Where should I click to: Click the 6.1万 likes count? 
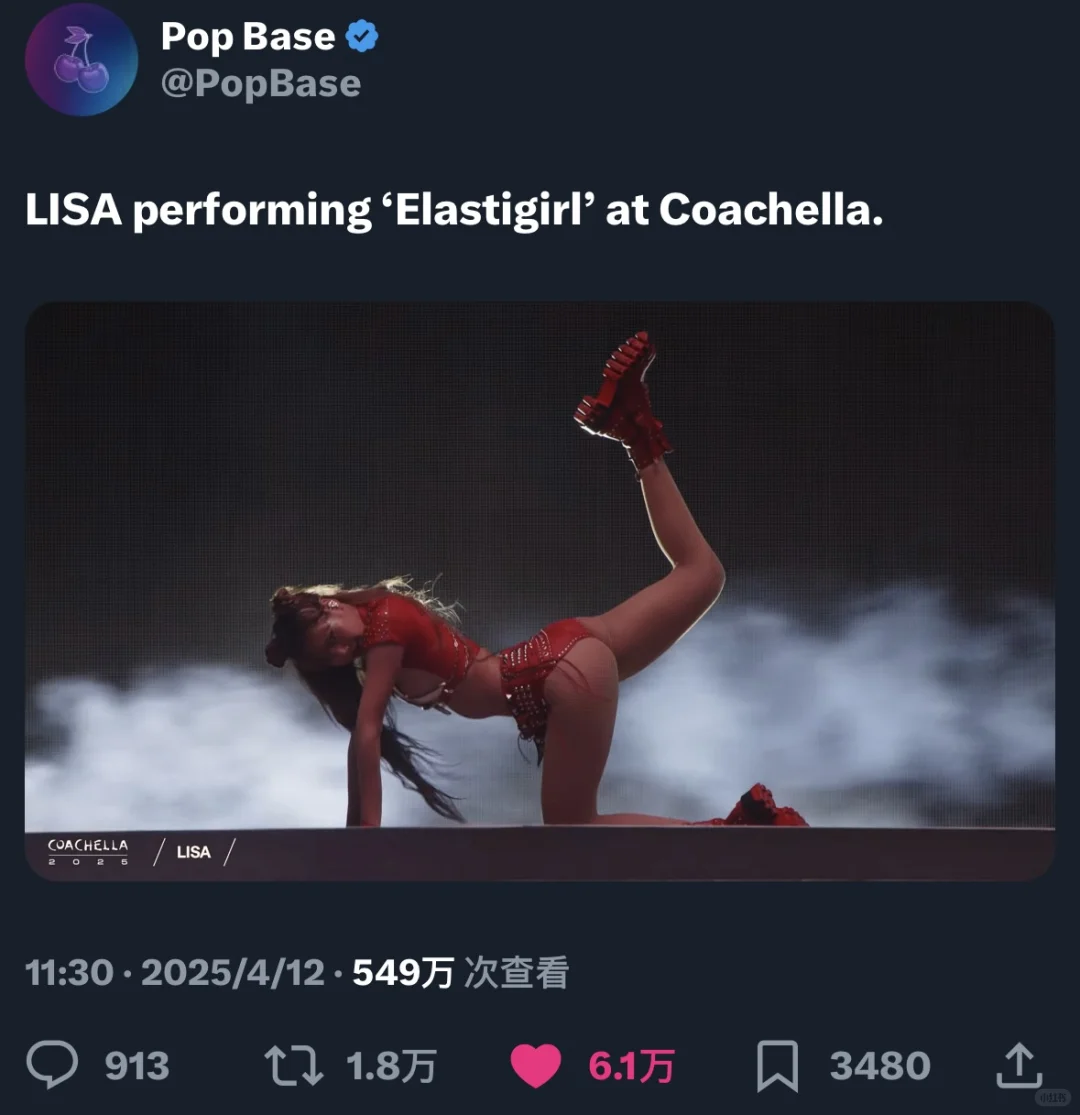click(x=631, y=1066)
